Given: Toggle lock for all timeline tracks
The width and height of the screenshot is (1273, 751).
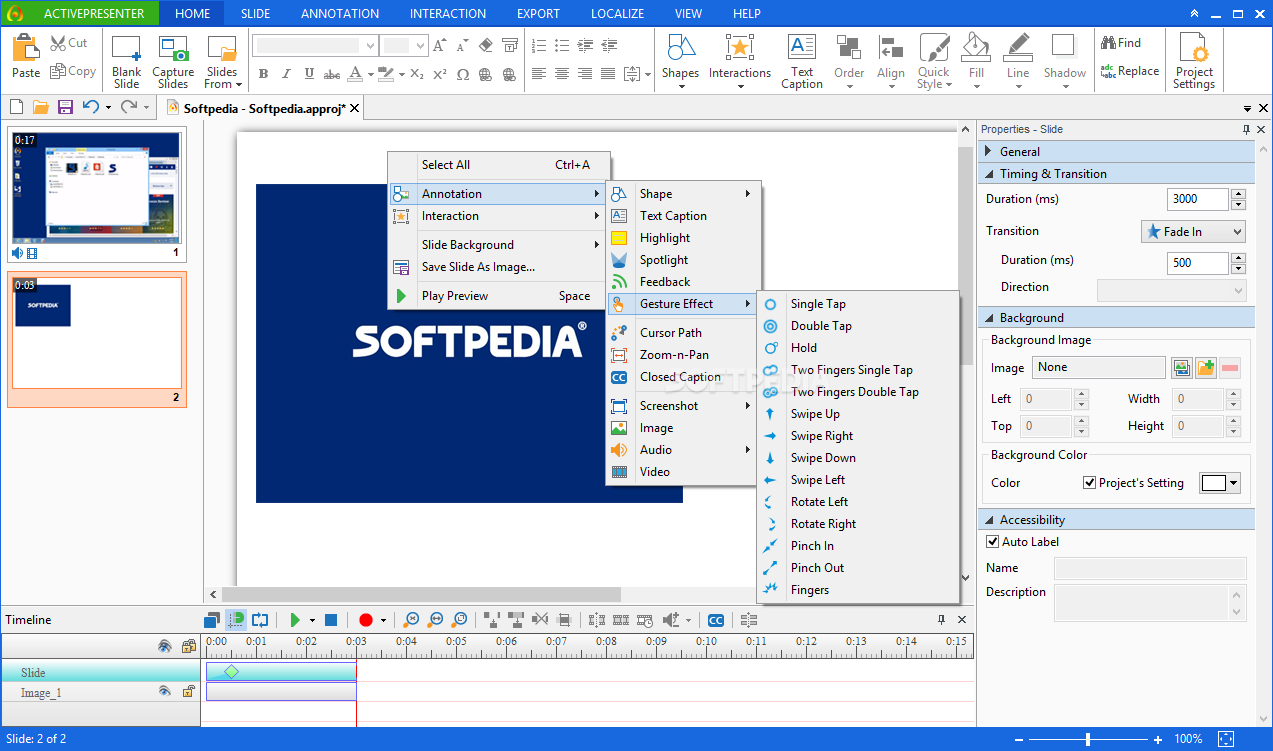Looking at the screenshot, I should pyautogui.click(x=188, y=646).
